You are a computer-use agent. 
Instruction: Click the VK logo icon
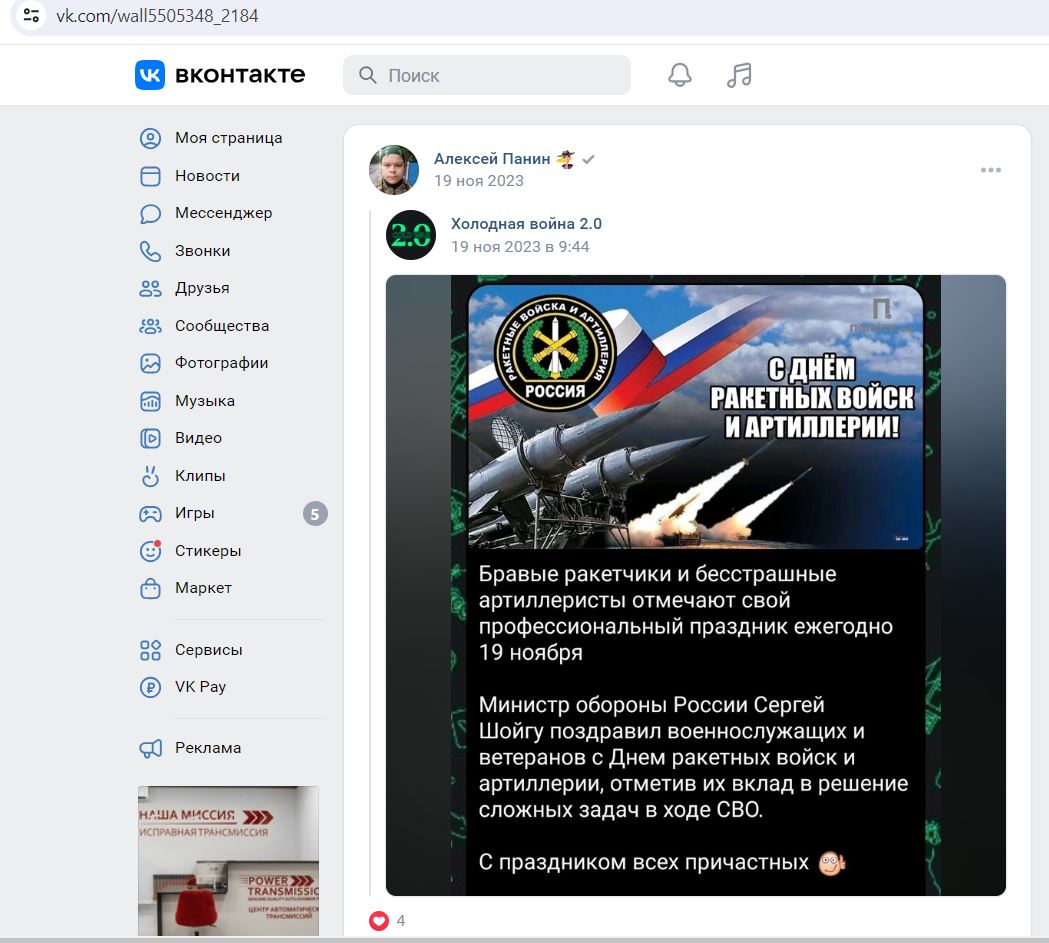(150, 75)
